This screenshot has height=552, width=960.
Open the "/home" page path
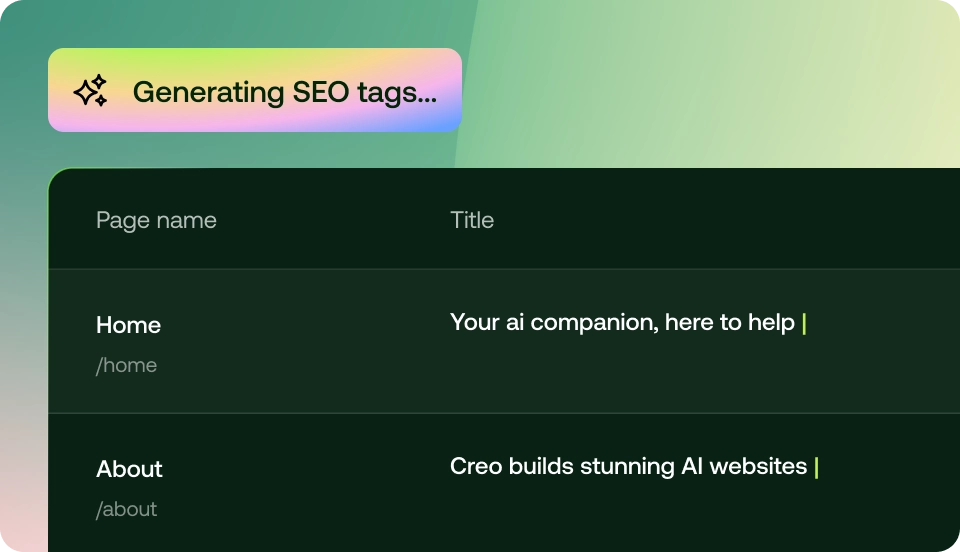point(126,365)
